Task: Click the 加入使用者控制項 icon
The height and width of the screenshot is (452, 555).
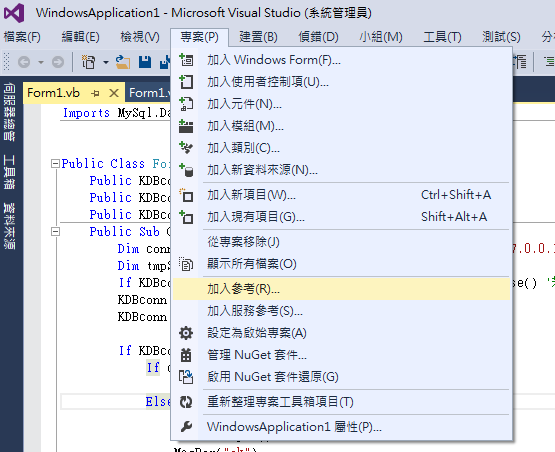Action: coord(186,82)
